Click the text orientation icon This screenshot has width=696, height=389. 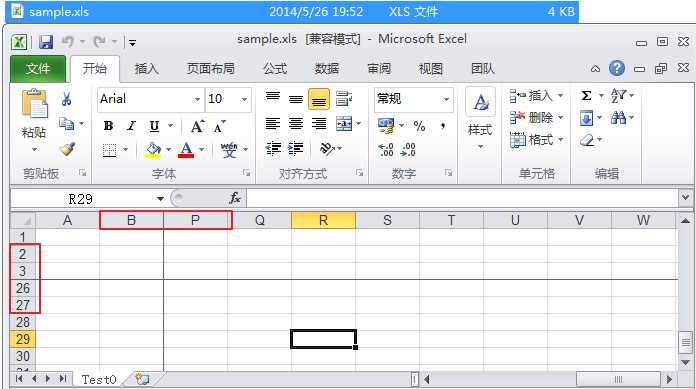pos(328,149)
